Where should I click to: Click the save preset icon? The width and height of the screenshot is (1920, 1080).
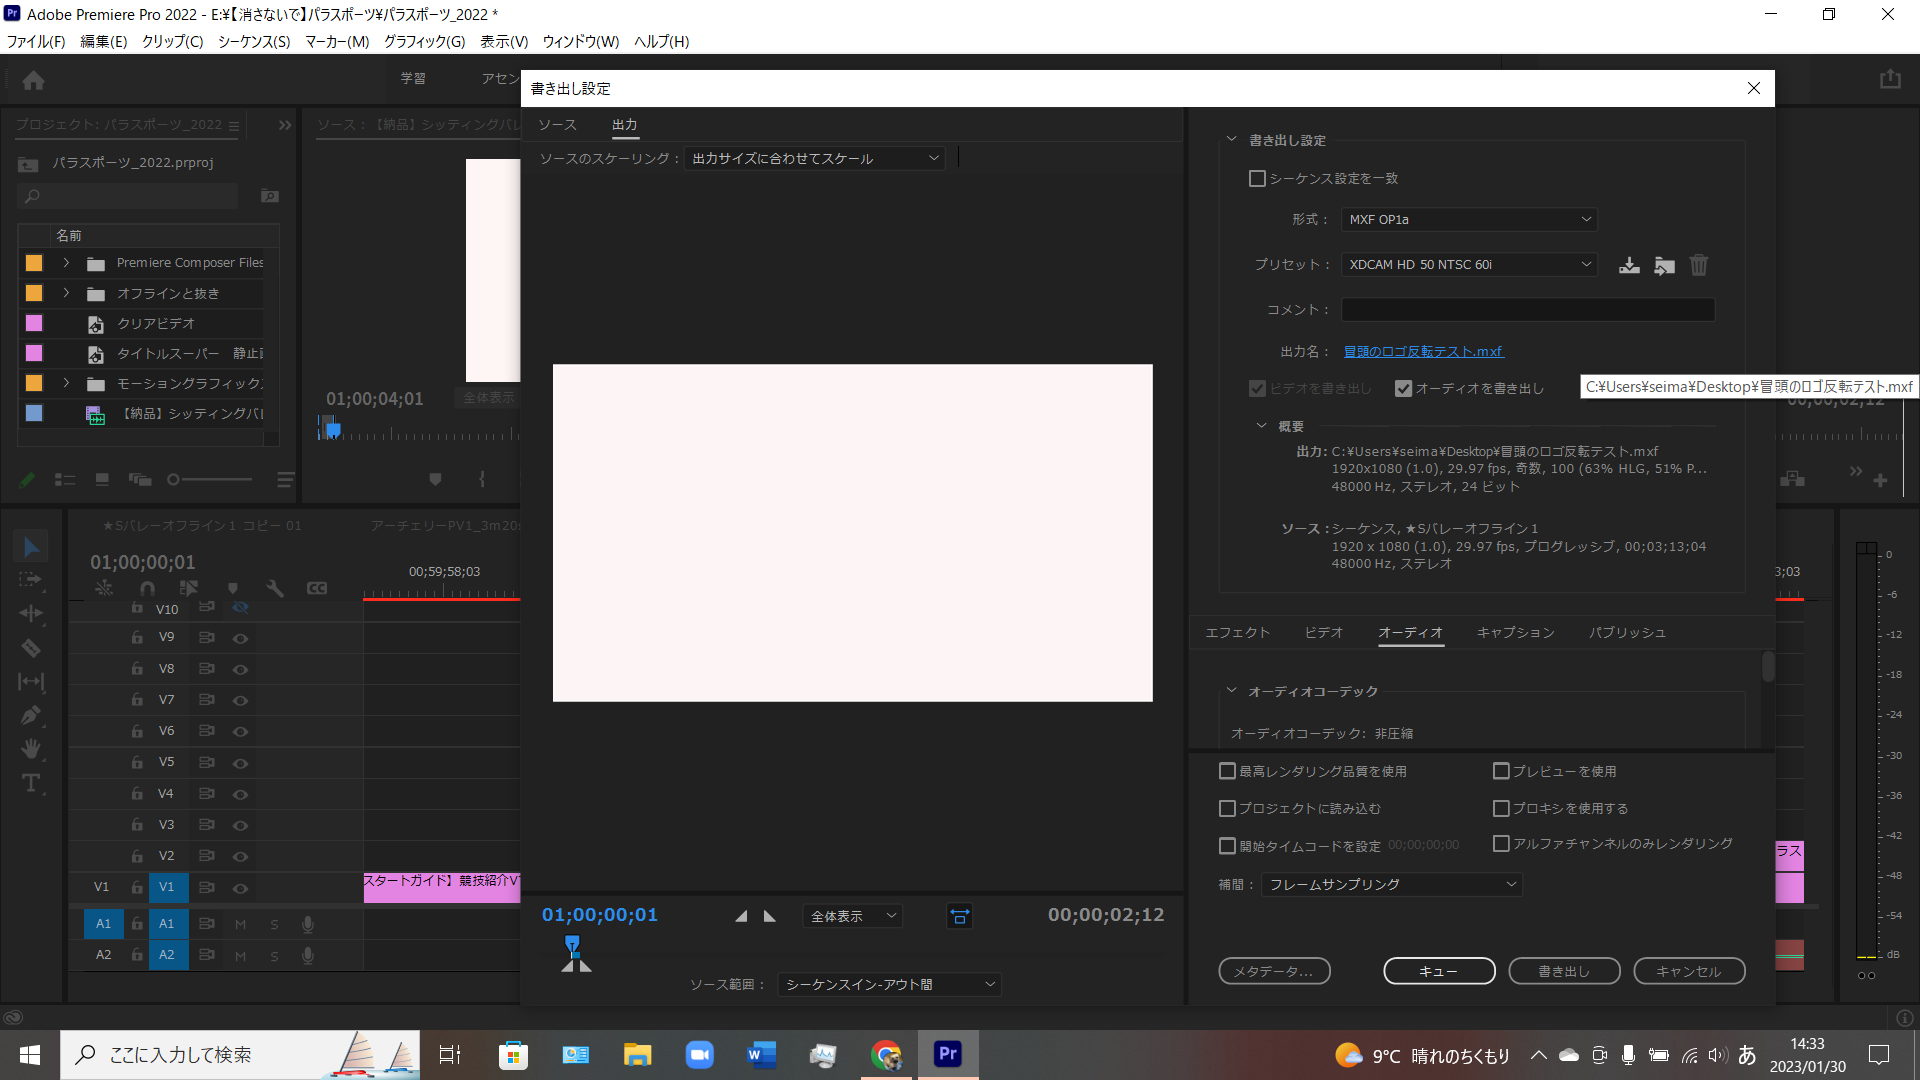[x=1629, y=265]
